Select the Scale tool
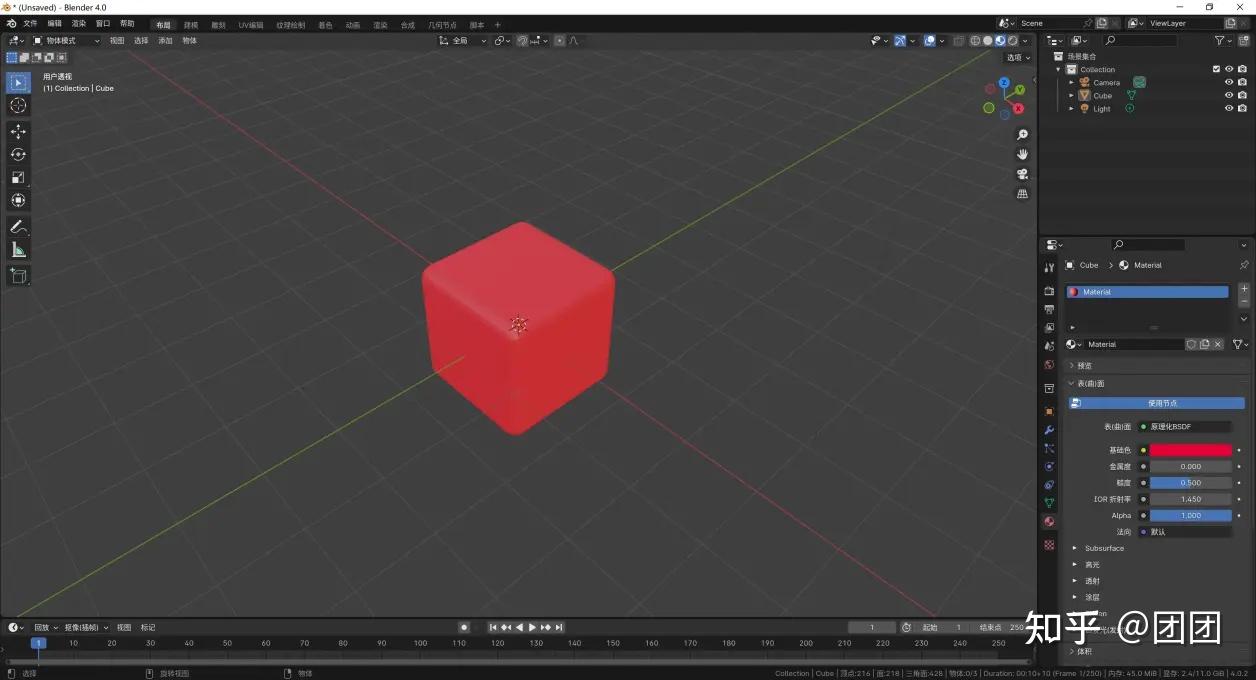Viewport: 1256px width, 680px height. click(18, 177)
